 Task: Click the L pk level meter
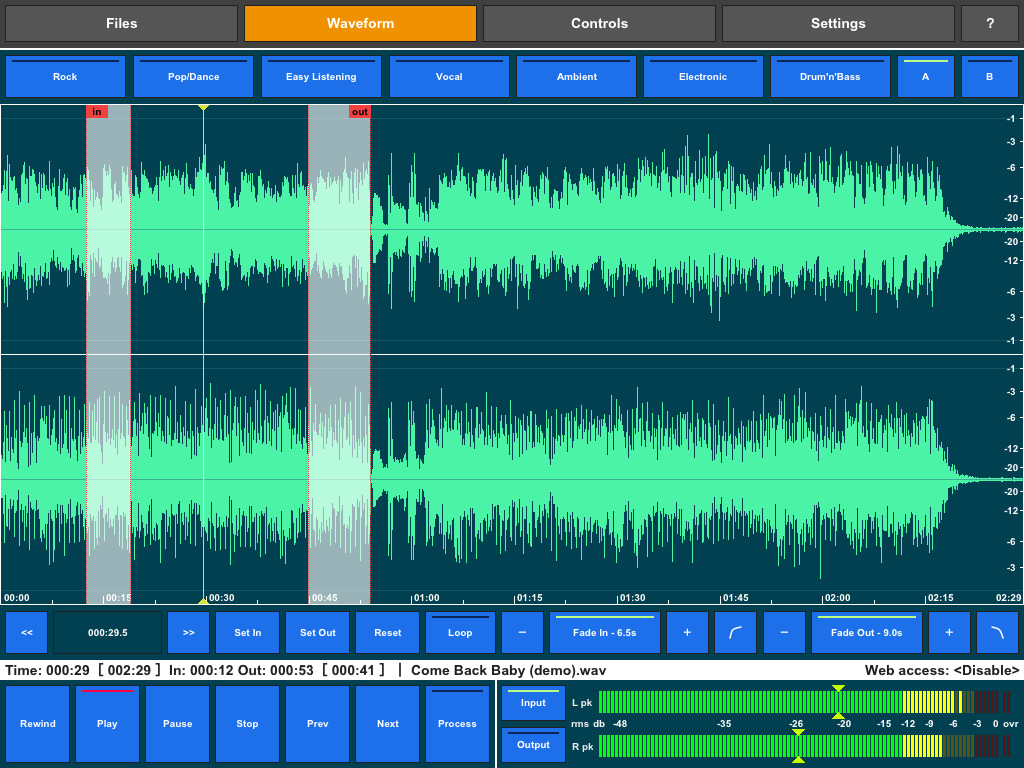coord(805,702)
